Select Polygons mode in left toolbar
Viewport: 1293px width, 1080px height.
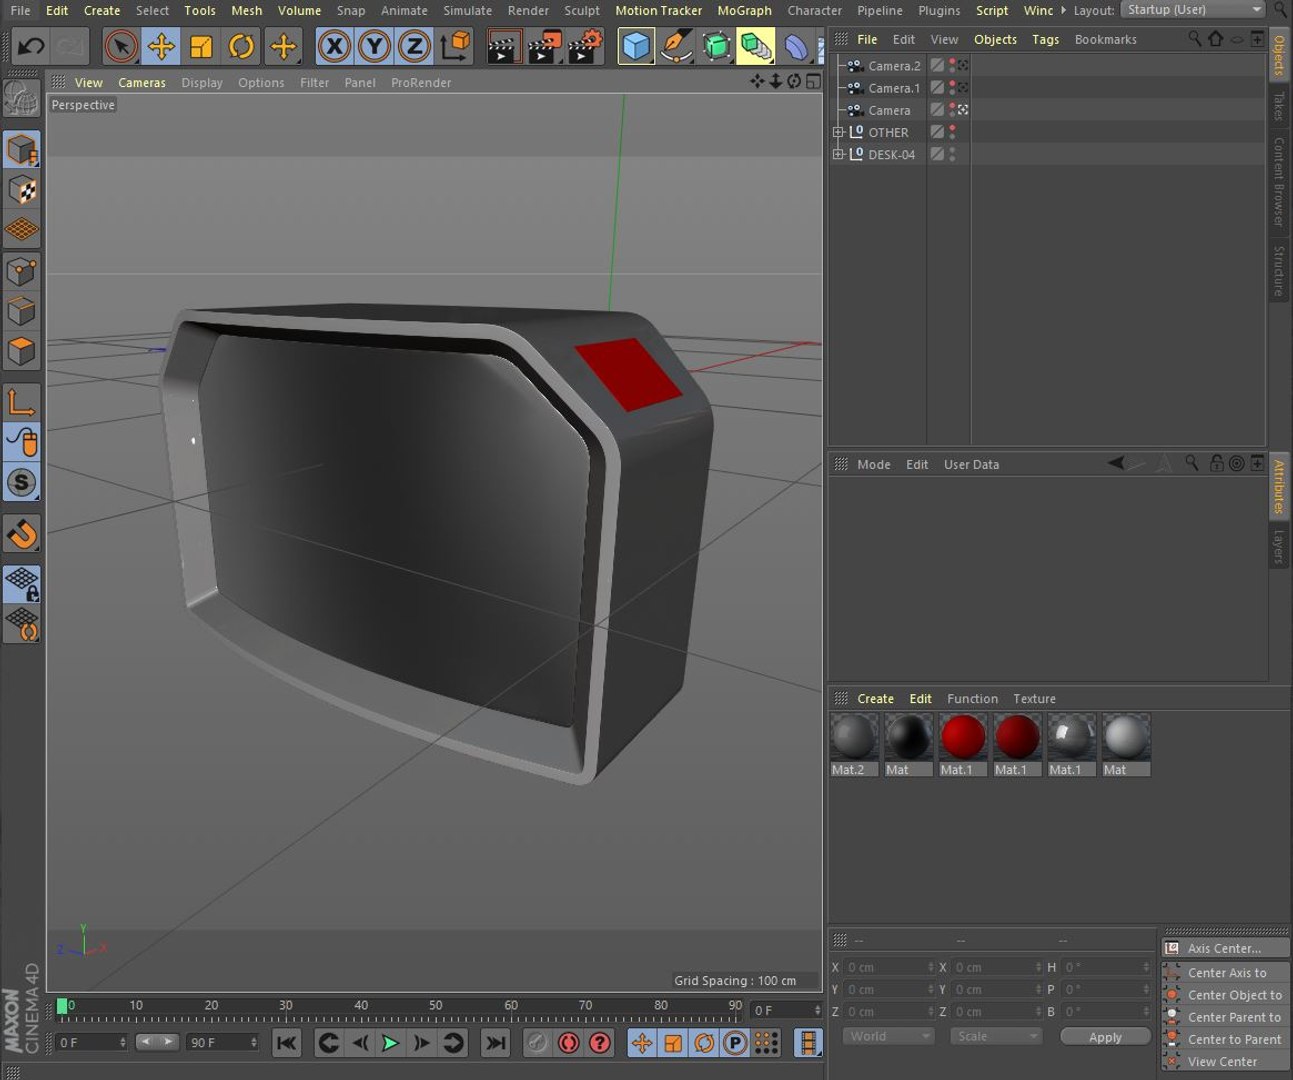click(22, 352)
